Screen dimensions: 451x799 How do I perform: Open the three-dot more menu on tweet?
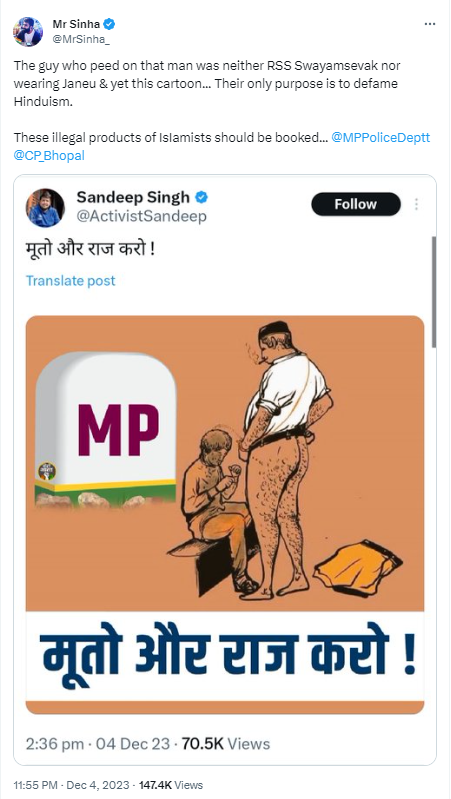pyautogui.click(x=430, y=24)
